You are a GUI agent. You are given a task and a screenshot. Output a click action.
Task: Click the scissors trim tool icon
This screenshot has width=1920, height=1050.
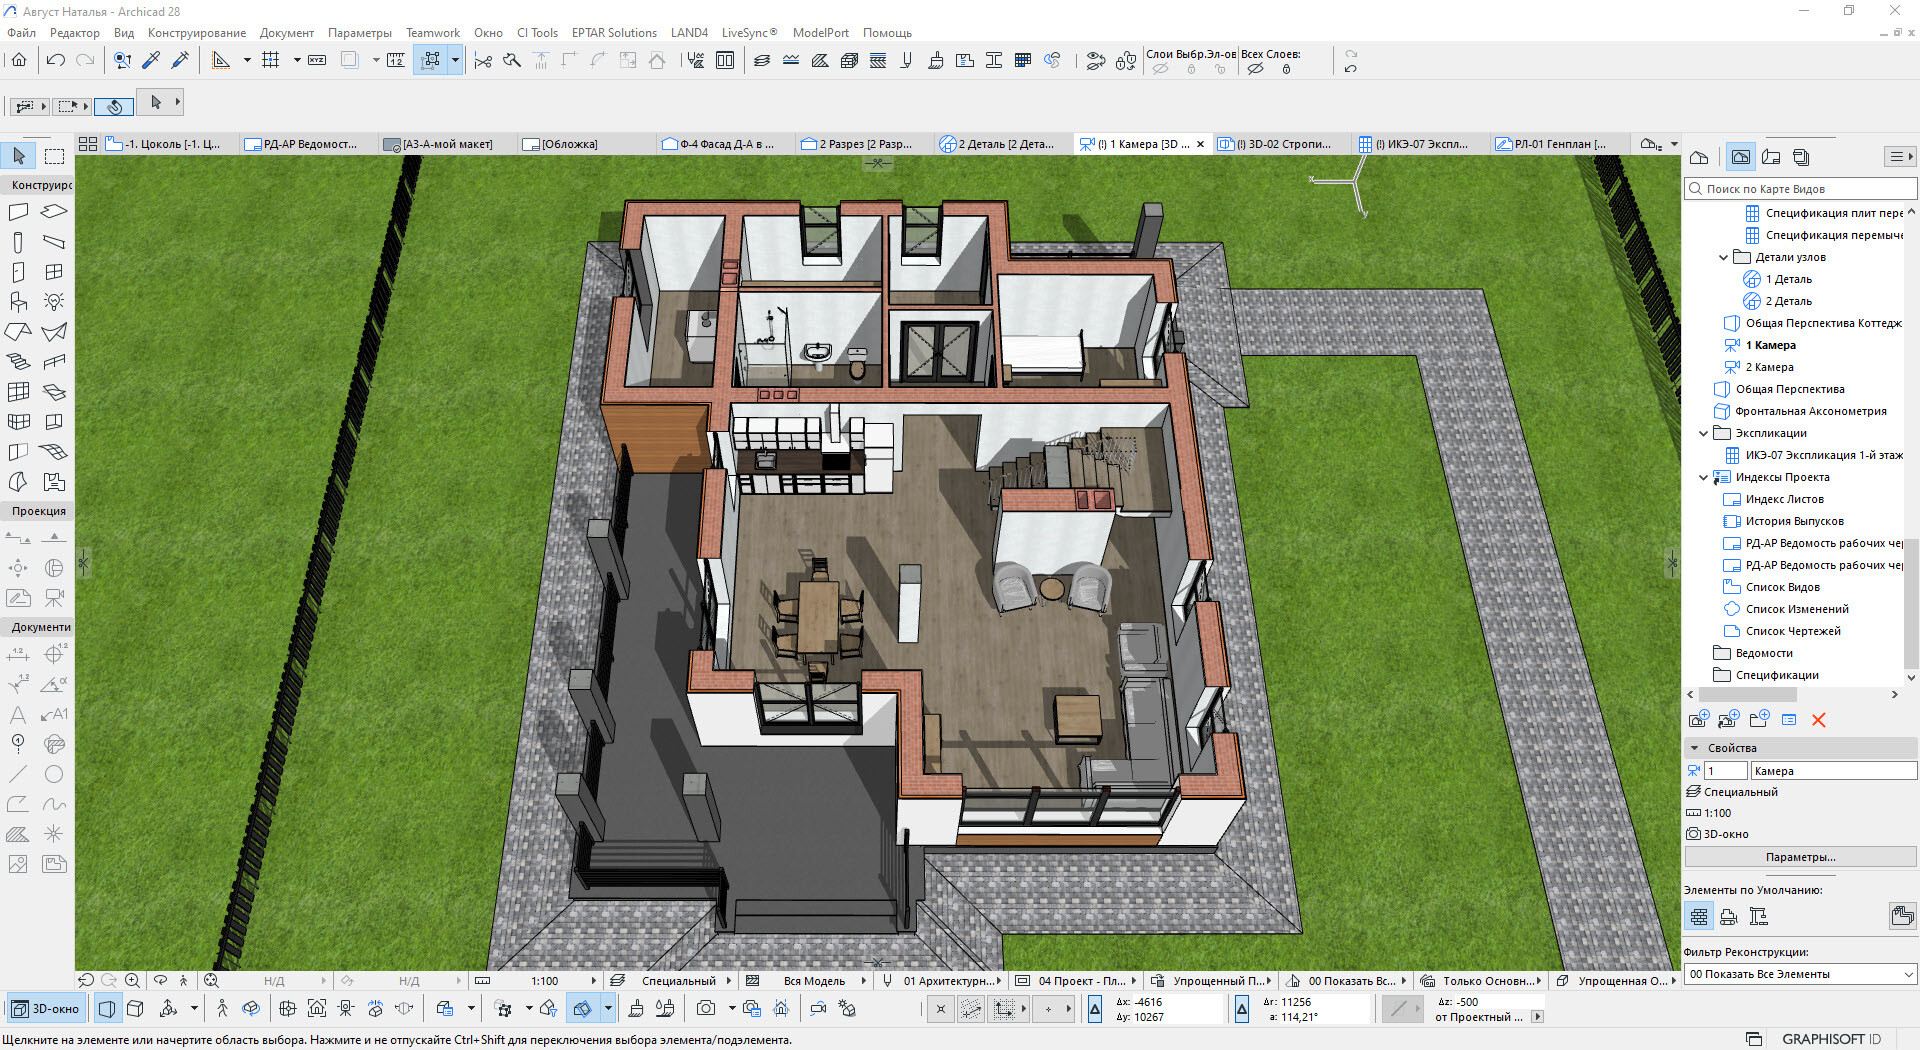tap(483, 61)
